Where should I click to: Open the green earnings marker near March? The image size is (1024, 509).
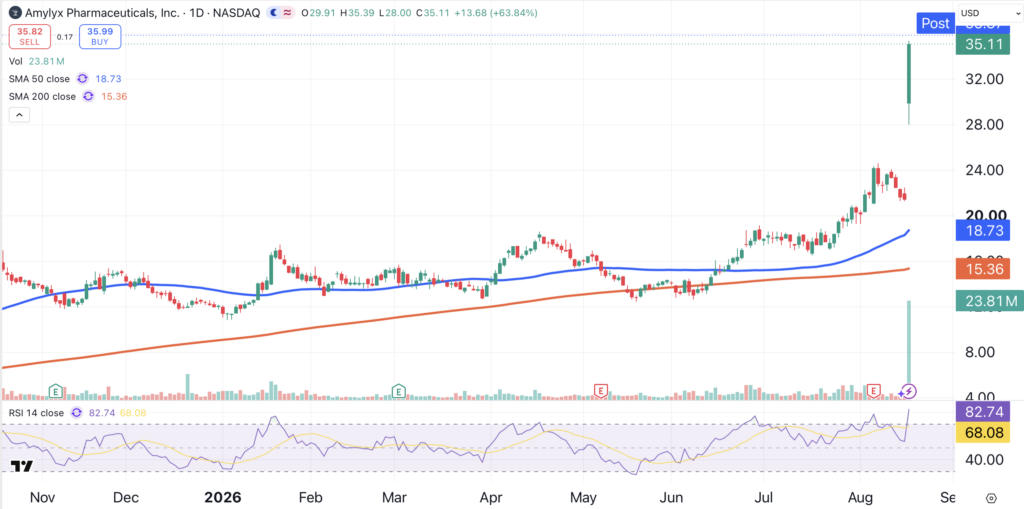398,391
